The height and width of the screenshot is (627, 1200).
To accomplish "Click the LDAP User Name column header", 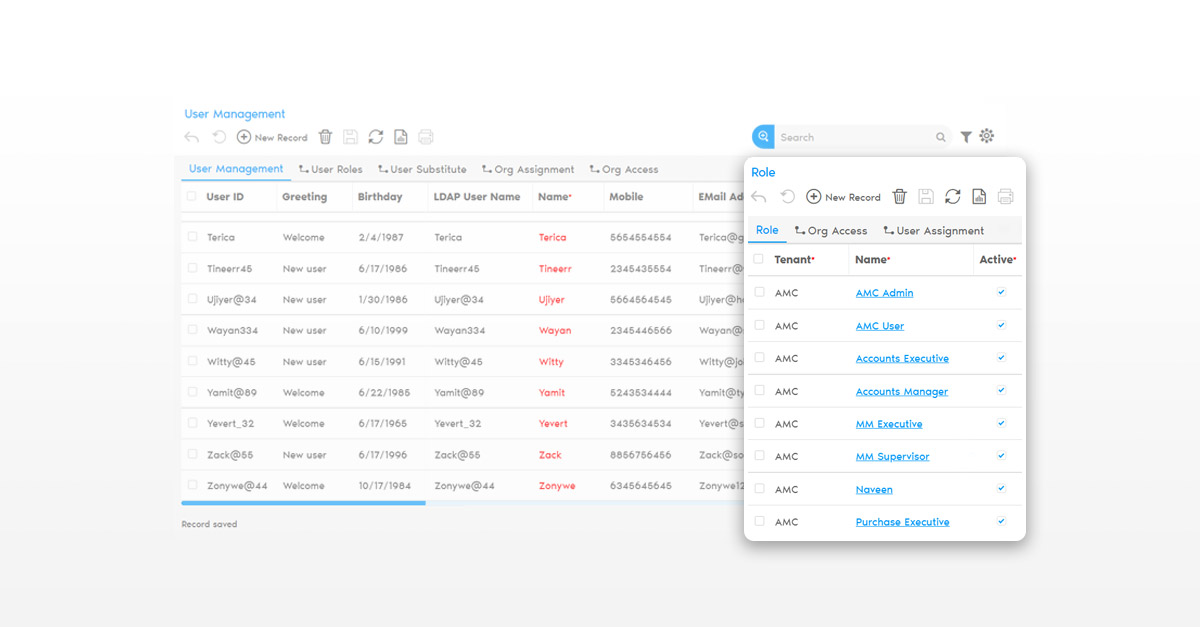I will (x=477, y=197).
